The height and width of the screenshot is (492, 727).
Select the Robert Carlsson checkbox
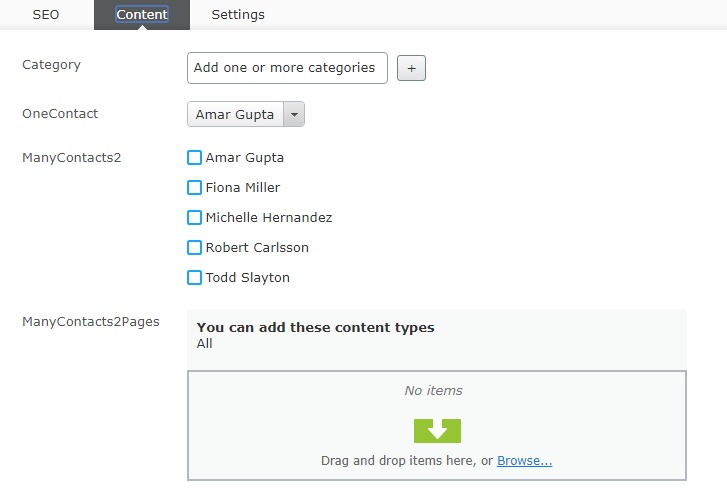(195, 248)
